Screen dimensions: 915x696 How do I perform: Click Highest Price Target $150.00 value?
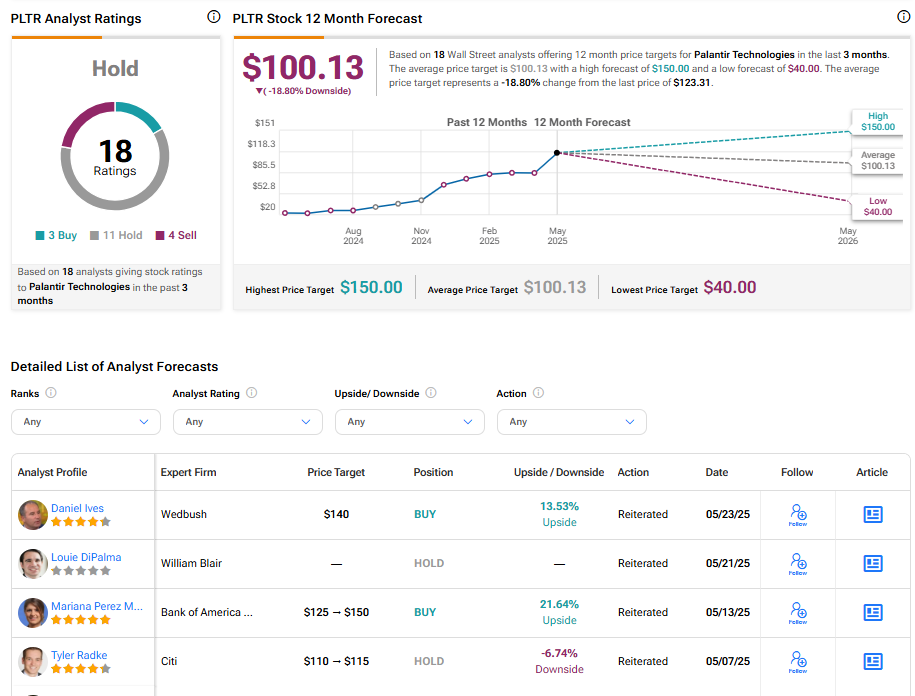pyautogui.click(x=371, y=287)
